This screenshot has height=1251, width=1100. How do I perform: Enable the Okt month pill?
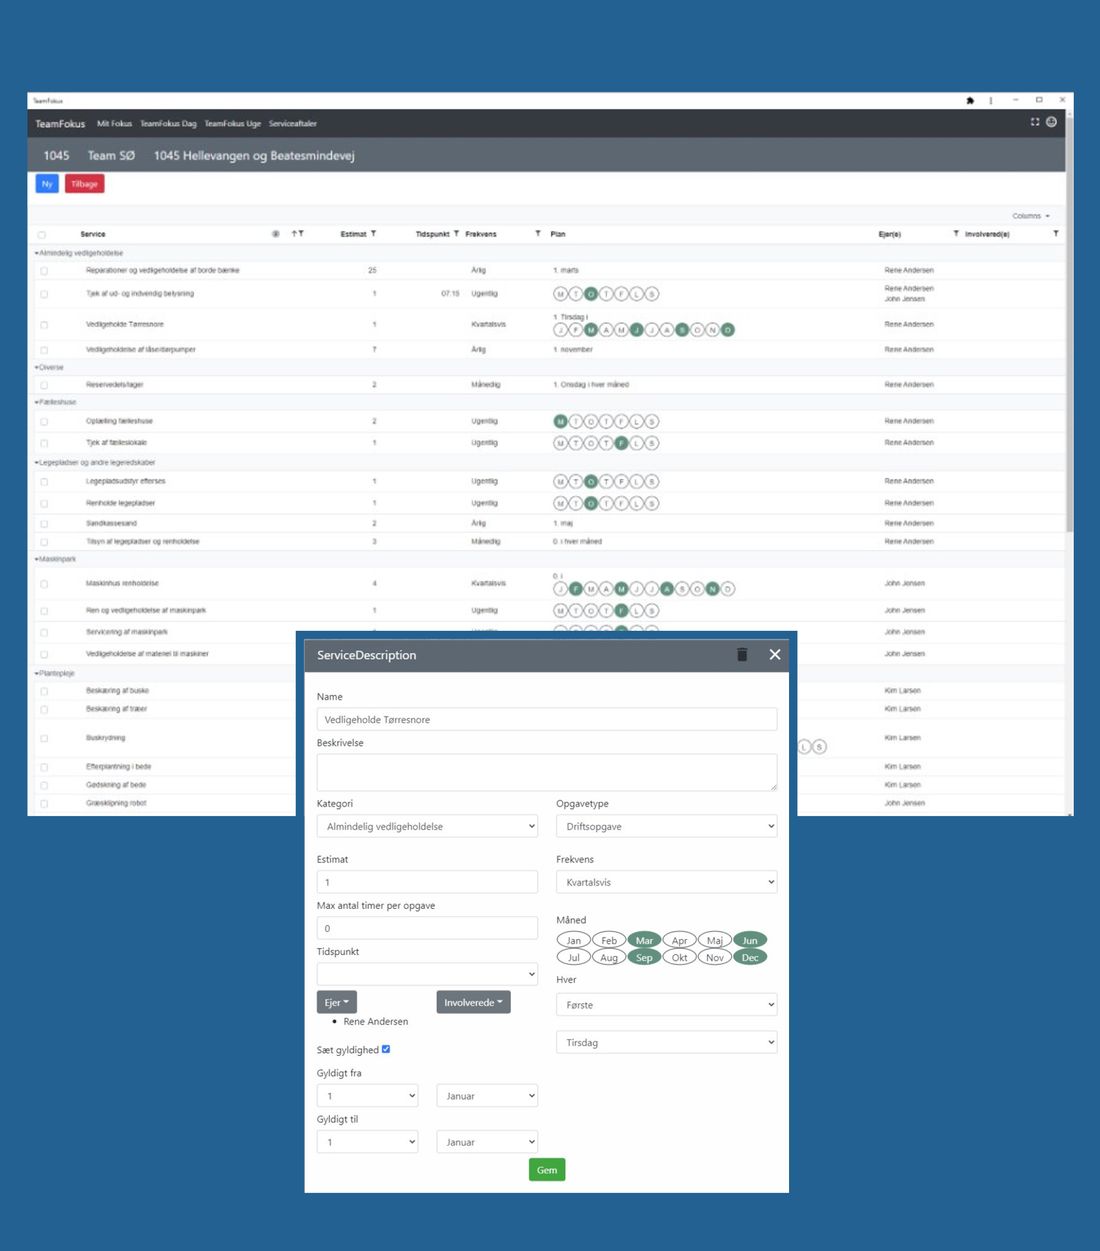(x=680, y=957)
